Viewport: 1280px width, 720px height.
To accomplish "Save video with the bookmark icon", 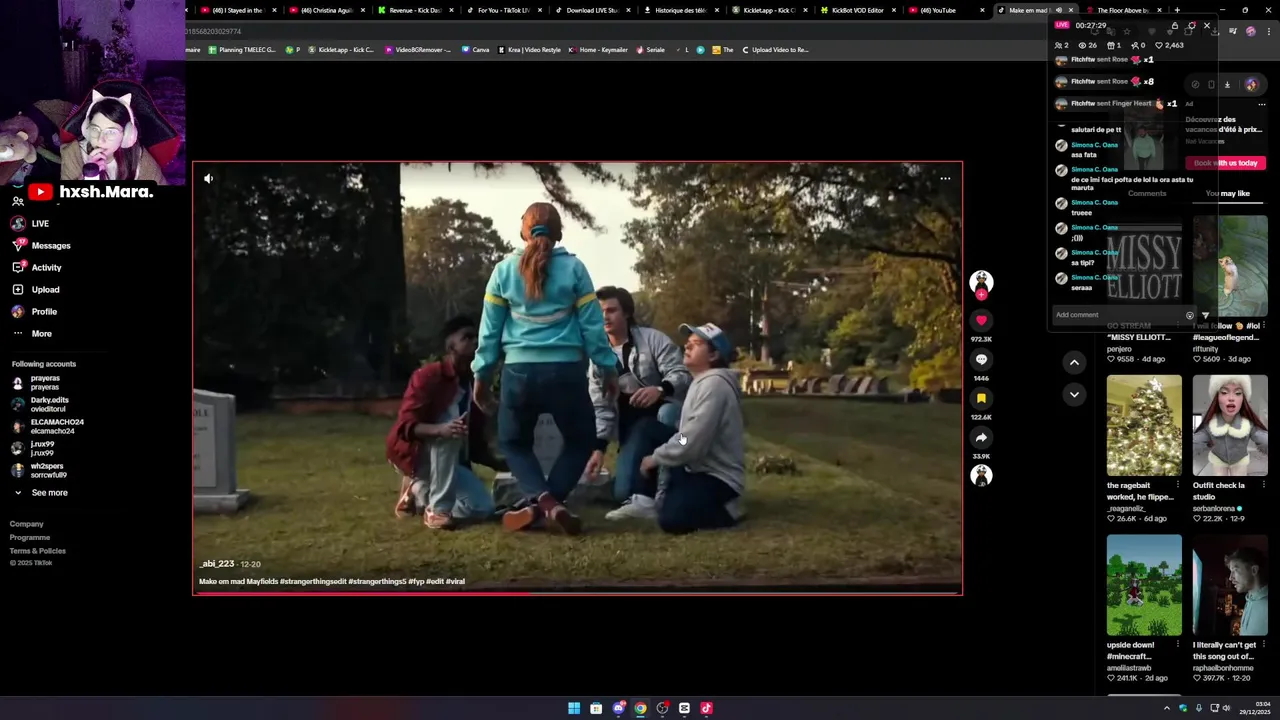I will (981, 398).
